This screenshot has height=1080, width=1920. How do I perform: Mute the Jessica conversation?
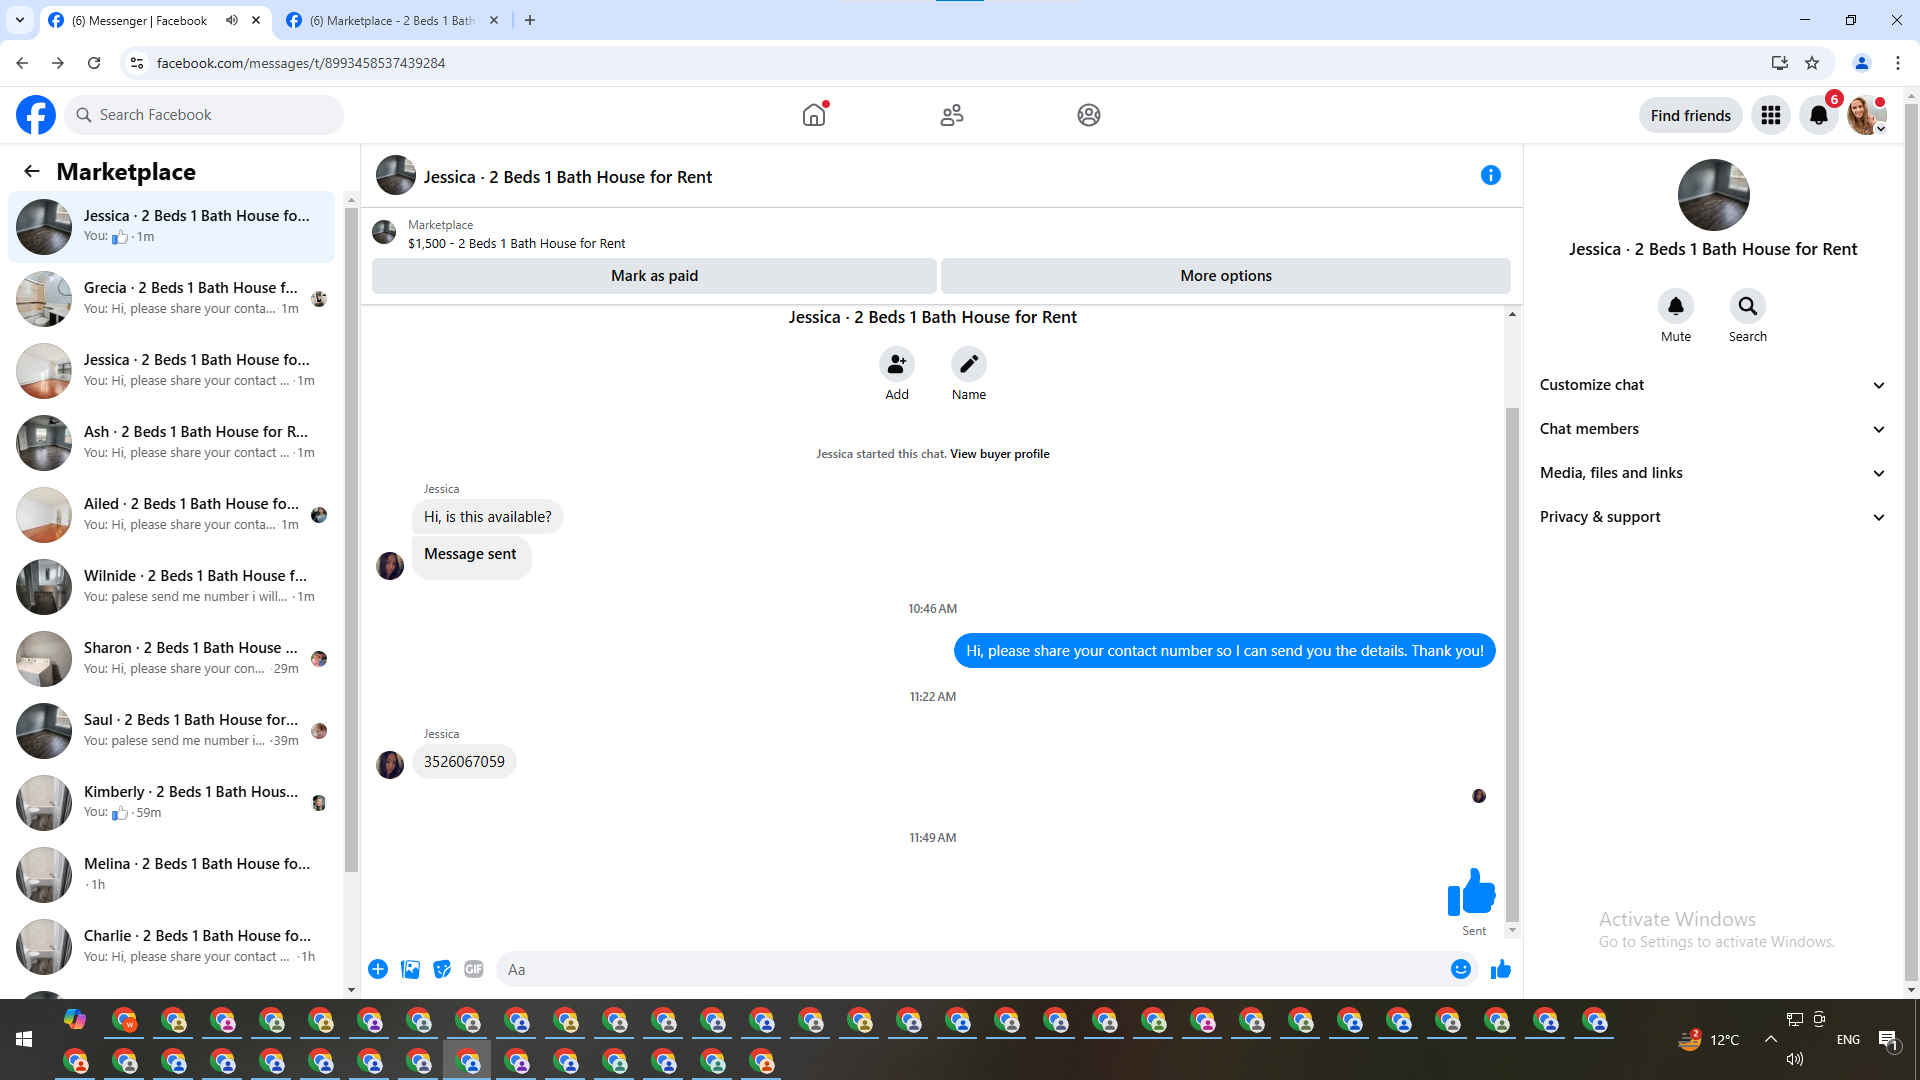click(x=1676, y=306)
